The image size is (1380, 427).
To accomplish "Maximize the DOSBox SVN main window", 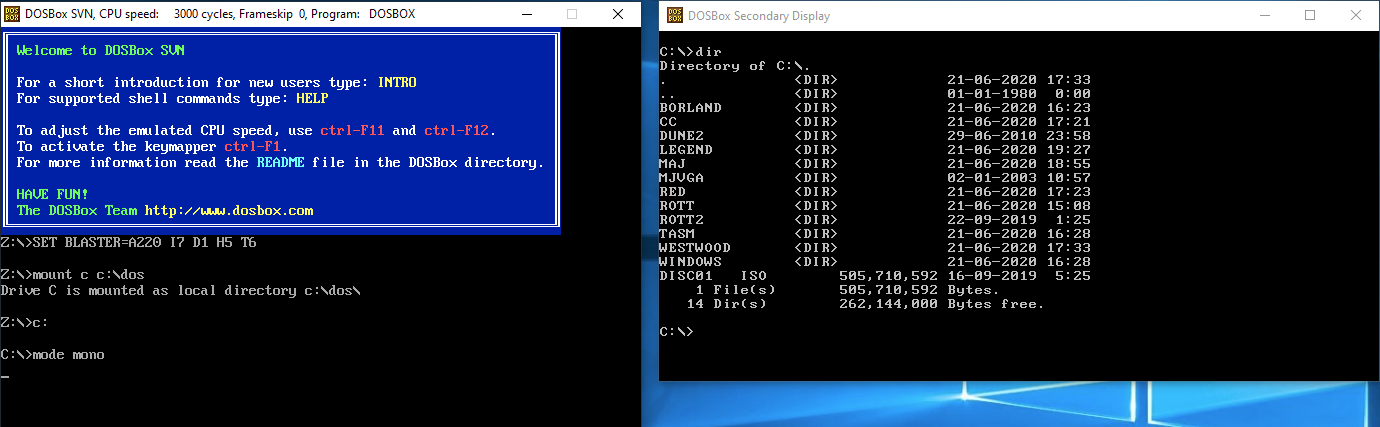I will pos(572,14).
